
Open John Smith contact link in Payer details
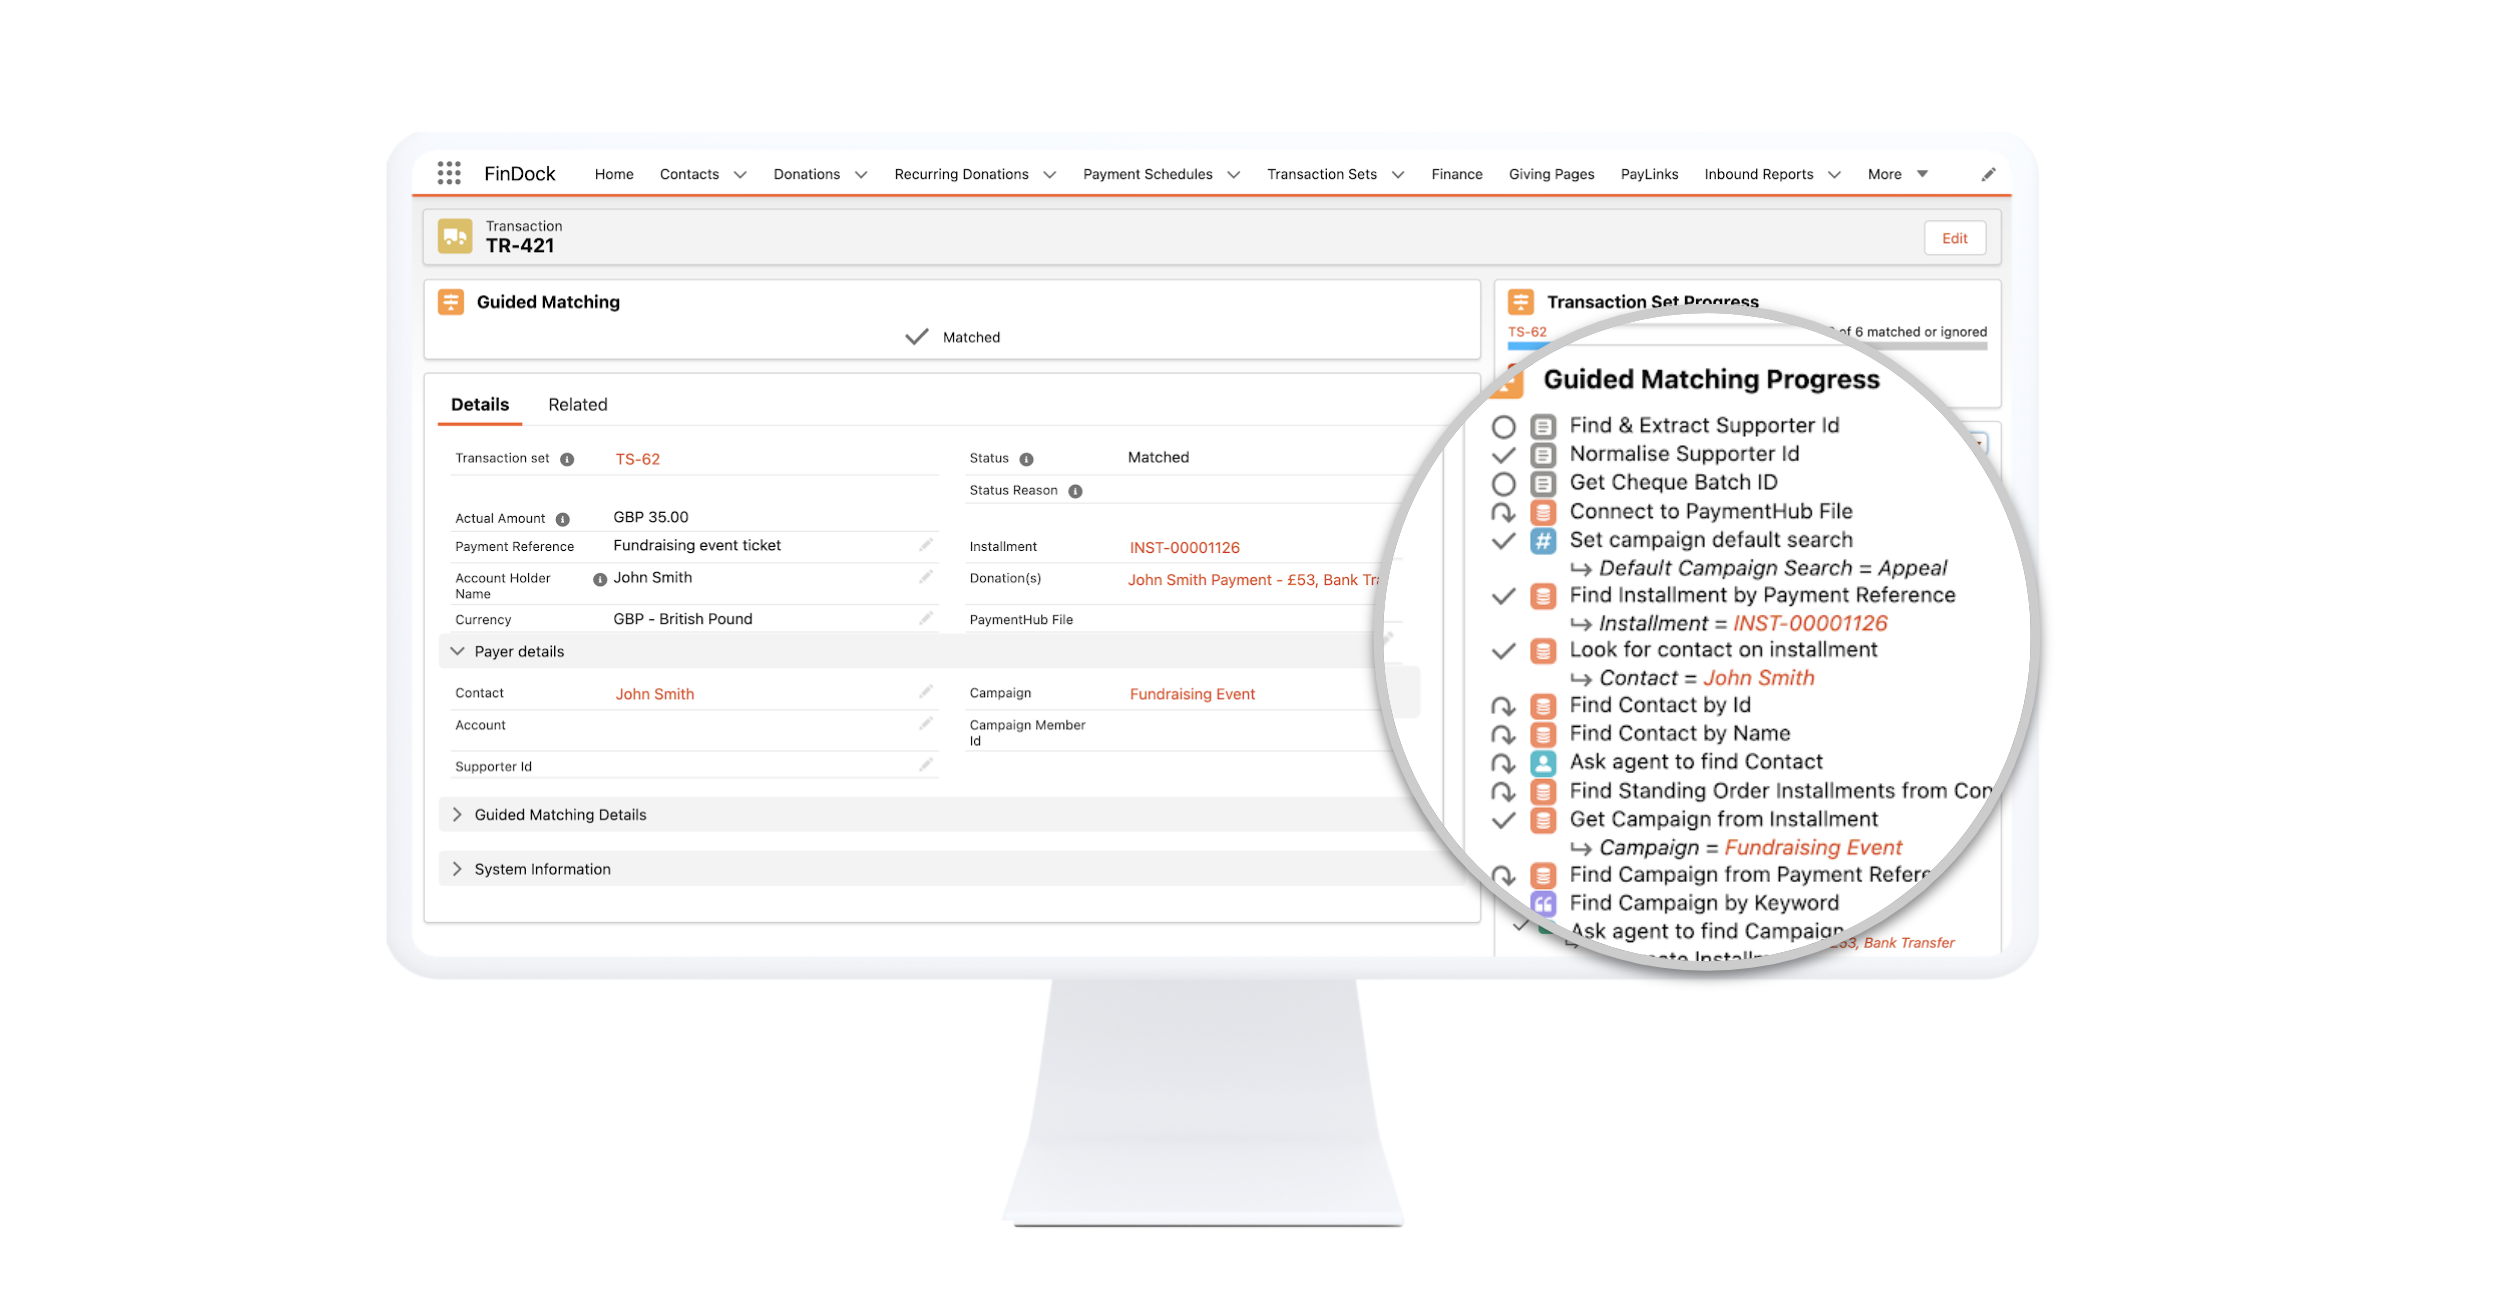tap(654, 694)
